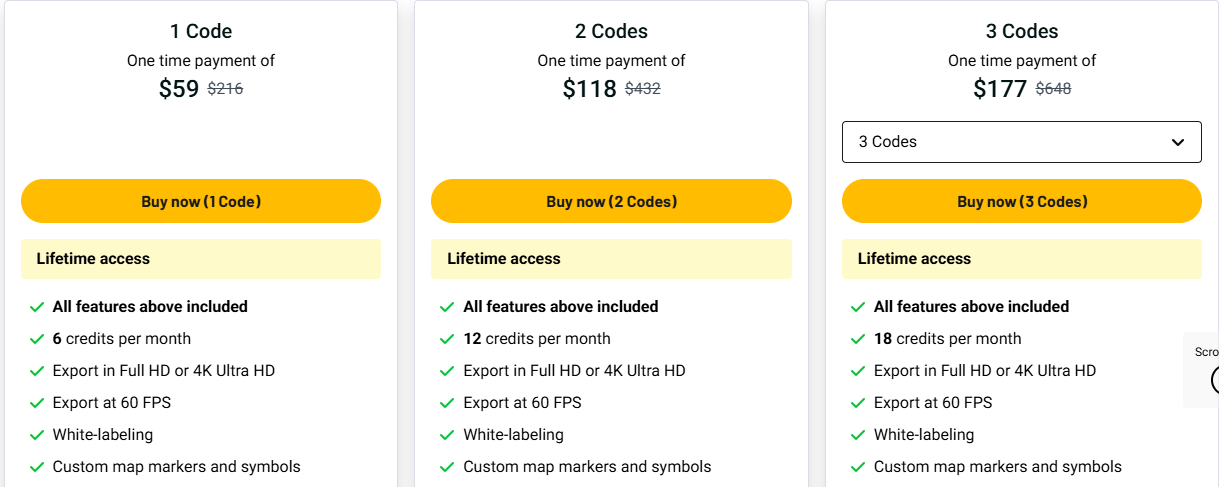The height and width of the screenshot is (487, 1219).
Task: Click checkmark by Full HD export in 3 Codes plan
Action: tap(858, 371)
